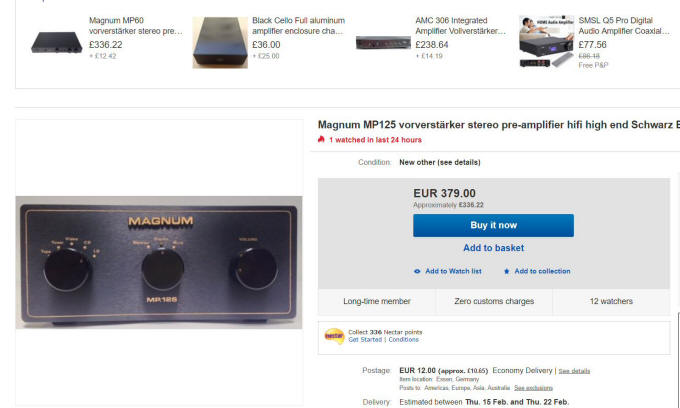680x408 pixels.
Task: Open the SMSL Q5 Pro amplifier thumbnail
Action: tap(546, 42)
